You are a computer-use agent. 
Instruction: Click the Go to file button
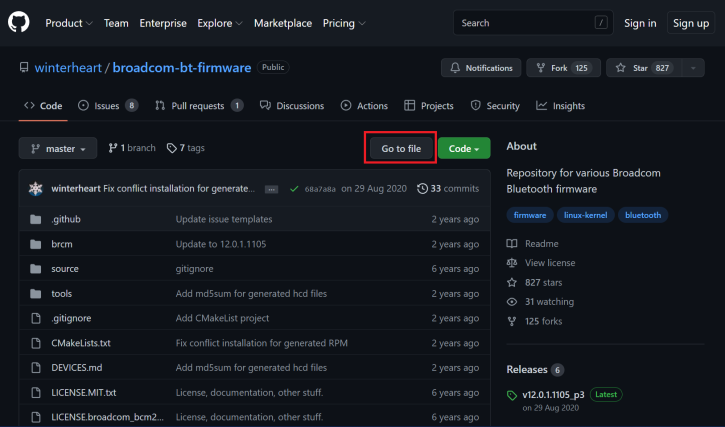(400, 148)
